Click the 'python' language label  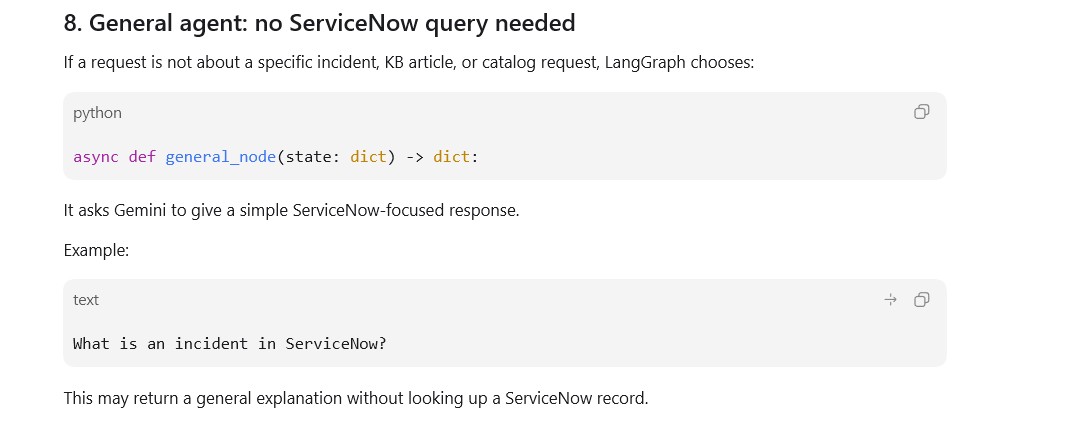pyautogui.click(x=98, y=113)
